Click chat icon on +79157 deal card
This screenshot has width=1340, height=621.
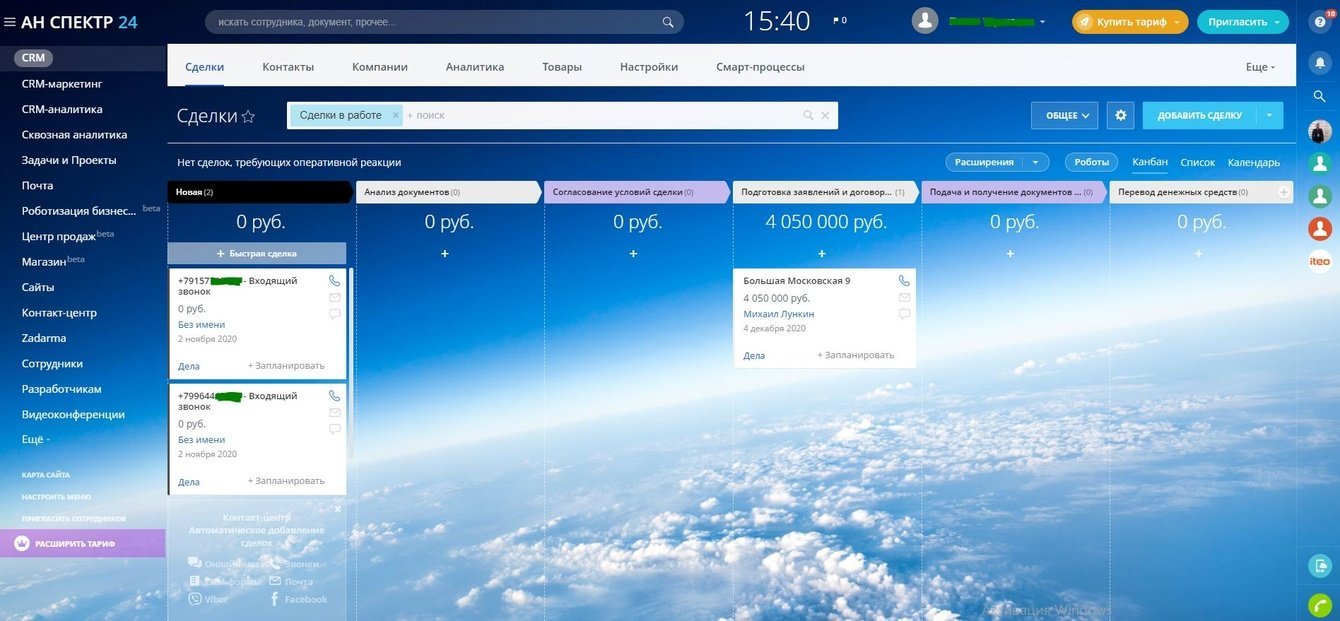point(334,313)
